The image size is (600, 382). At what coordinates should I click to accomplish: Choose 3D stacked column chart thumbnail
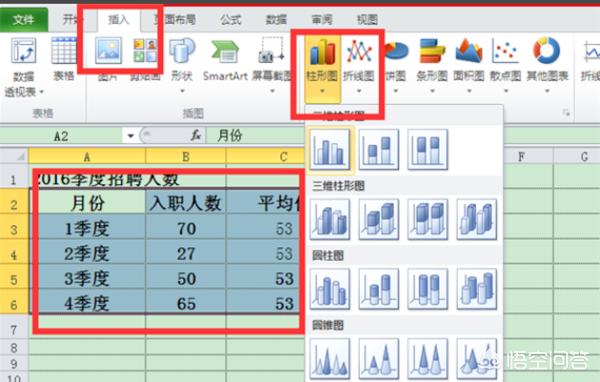[379, 219]
